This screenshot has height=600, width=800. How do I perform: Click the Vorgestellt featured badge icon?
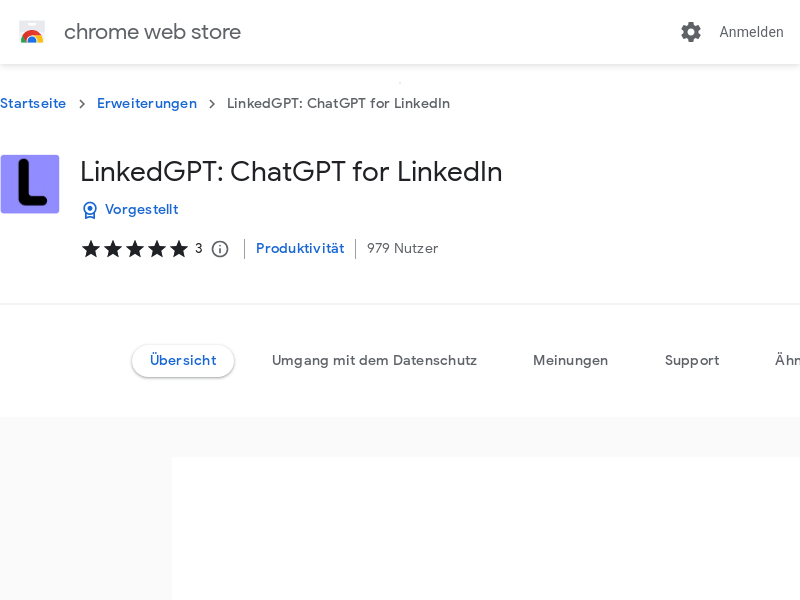pyautogui.click(x=90, y=210)
